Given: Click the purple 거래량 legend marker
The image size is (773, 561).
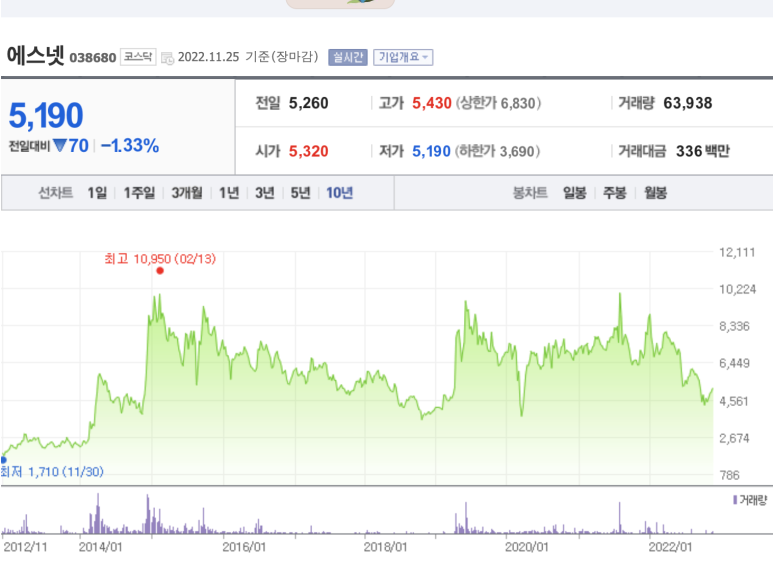Looking at the screenshot, I should point(735,500).
